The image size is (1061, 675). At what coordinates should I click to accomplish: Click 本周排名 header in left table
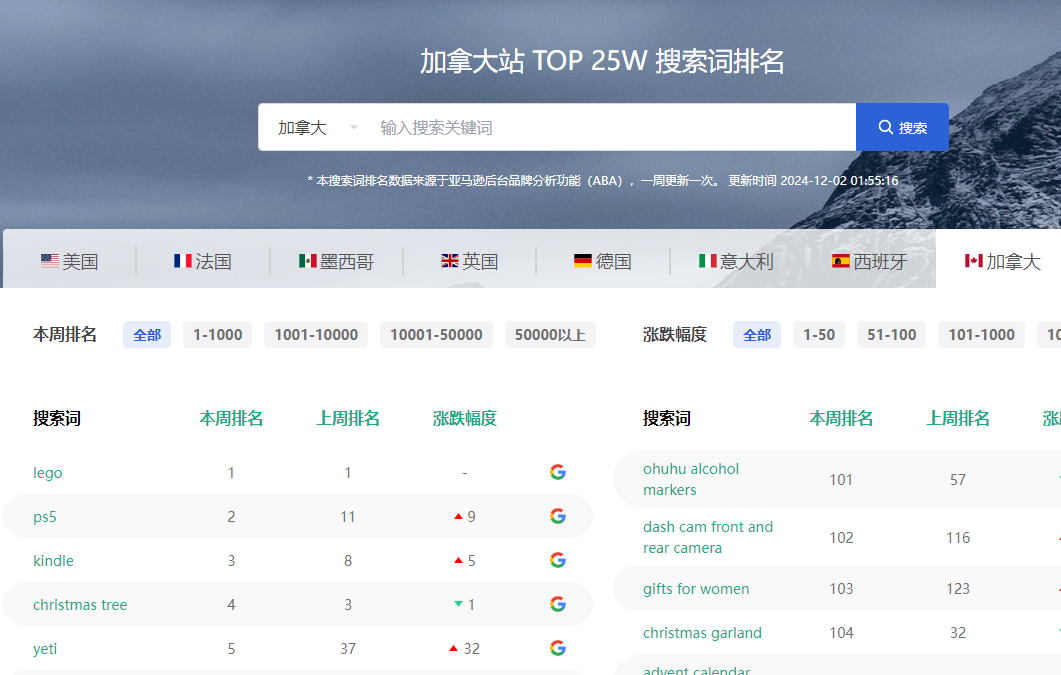[x=231, y=418]
